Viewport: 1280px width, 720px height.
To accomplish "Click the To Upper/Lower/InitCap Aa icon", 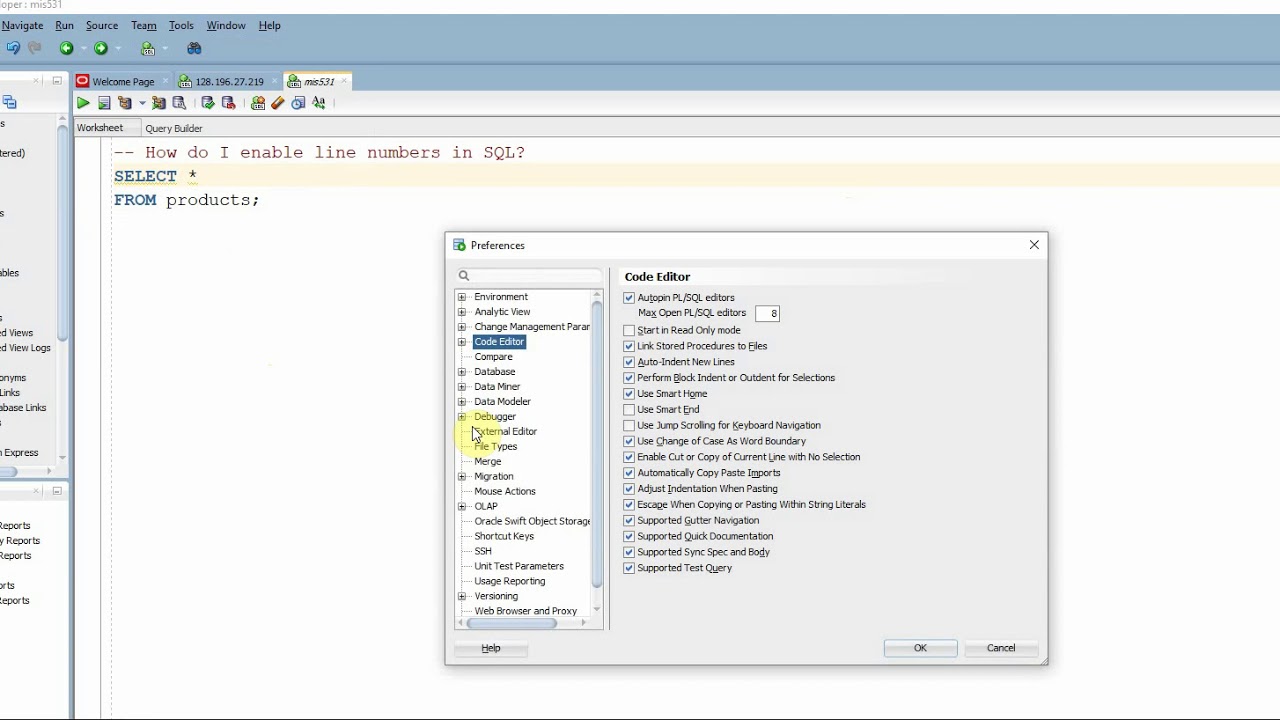I will click(319, 103).
